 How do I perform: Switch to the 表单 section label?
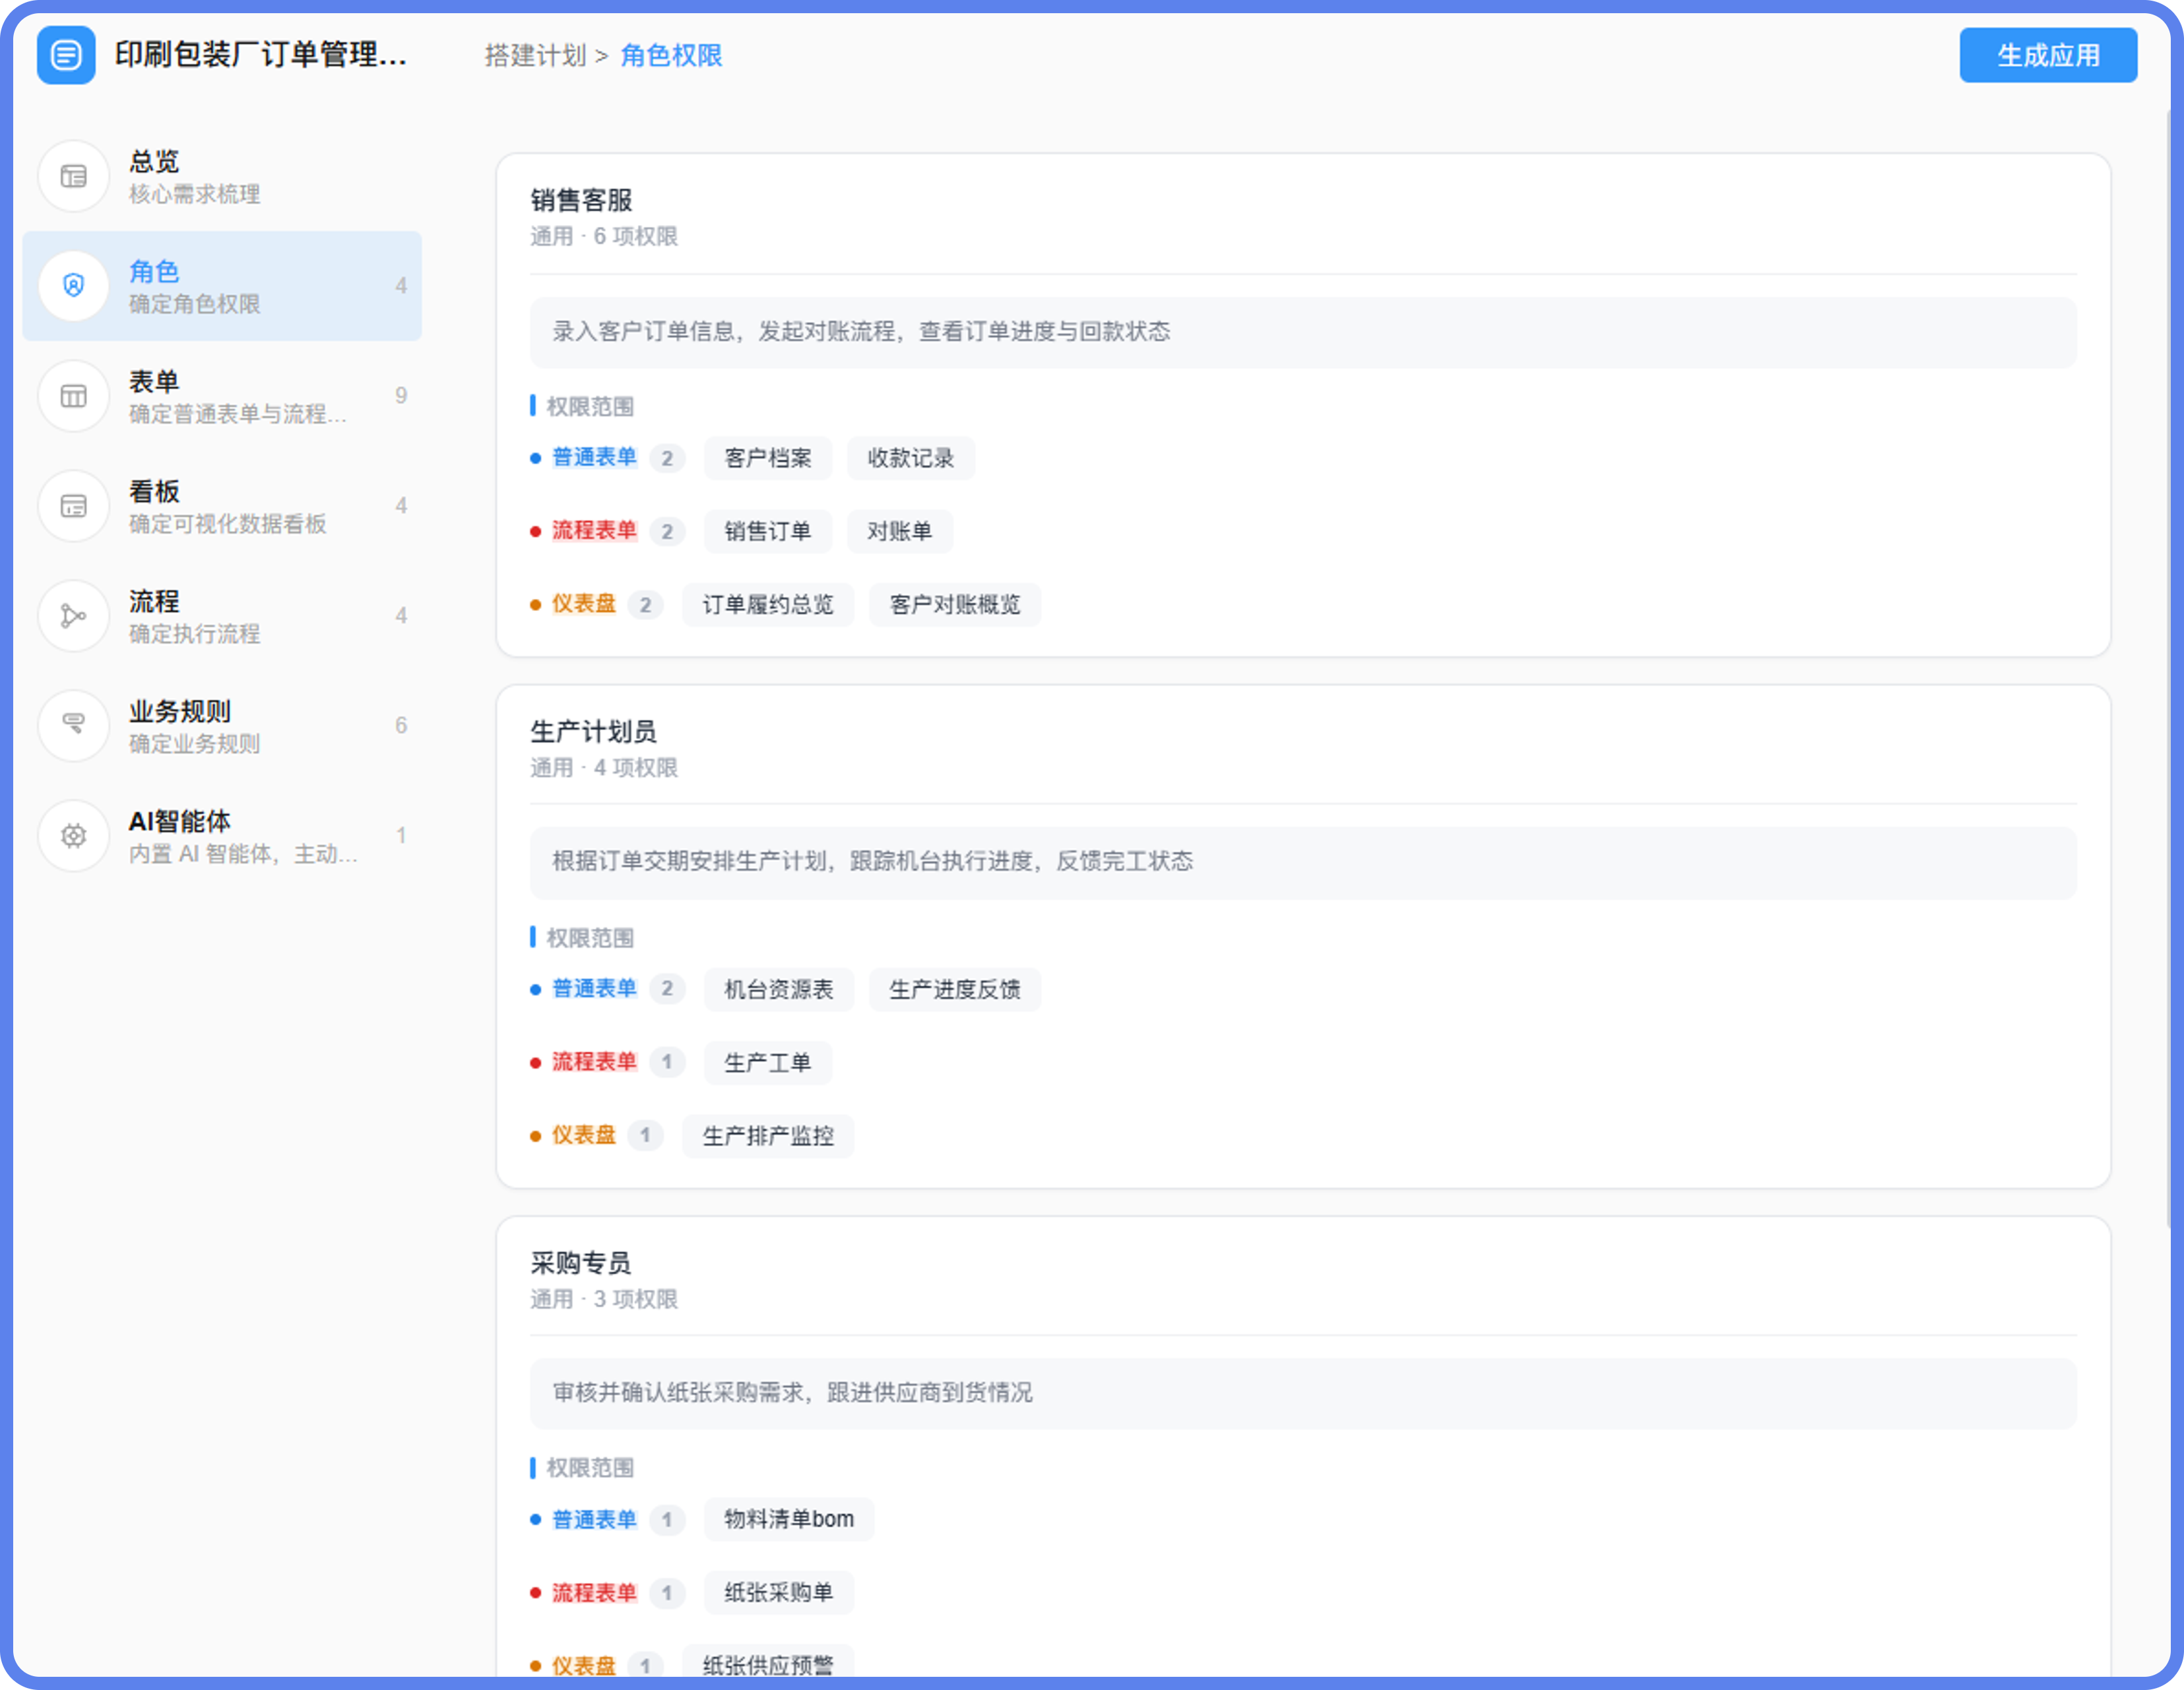coord(154,381)
